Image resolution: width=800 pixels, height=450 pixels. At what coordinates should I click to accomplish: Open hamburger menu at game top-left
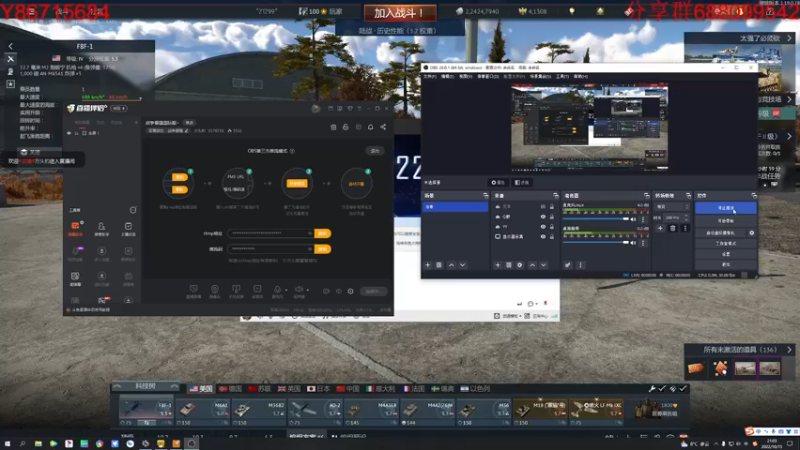31,11
